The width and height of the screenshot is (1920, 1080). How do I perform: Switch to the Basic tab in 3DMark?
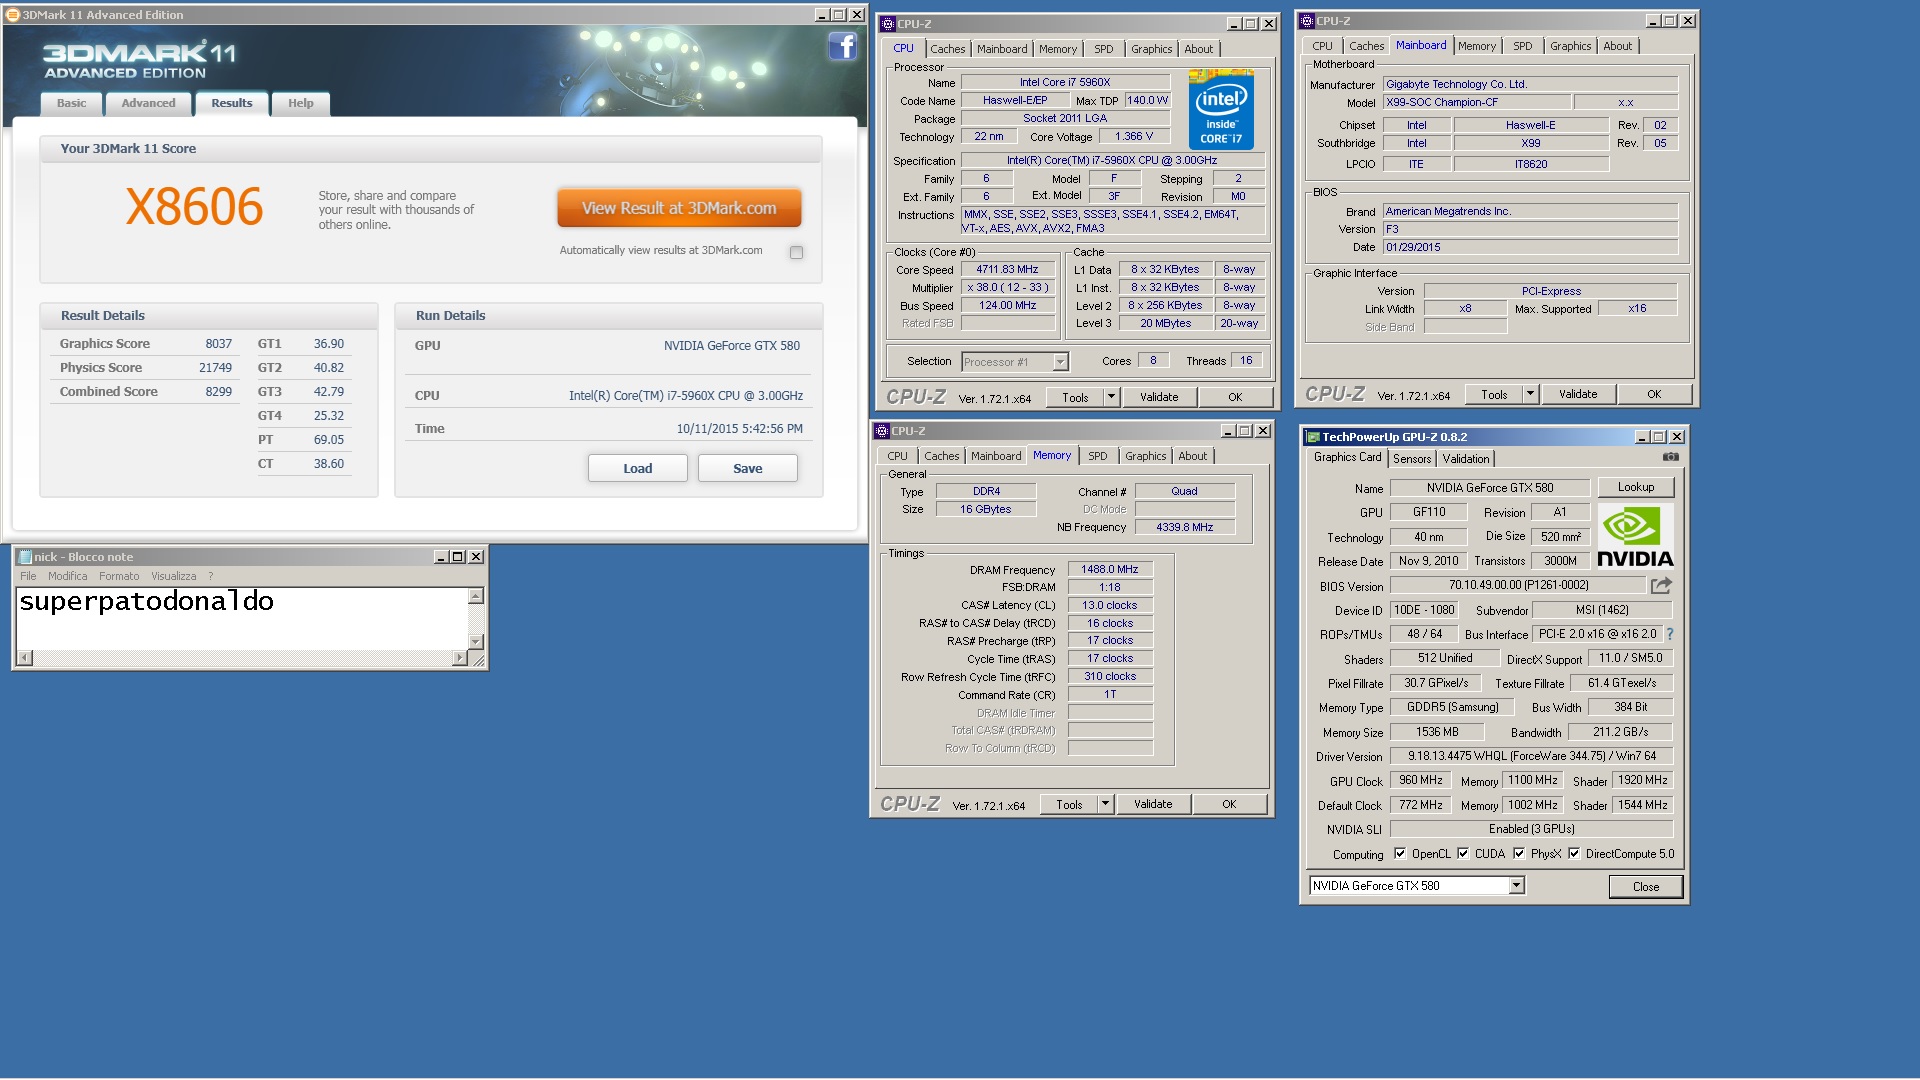[x=71, y=103]
